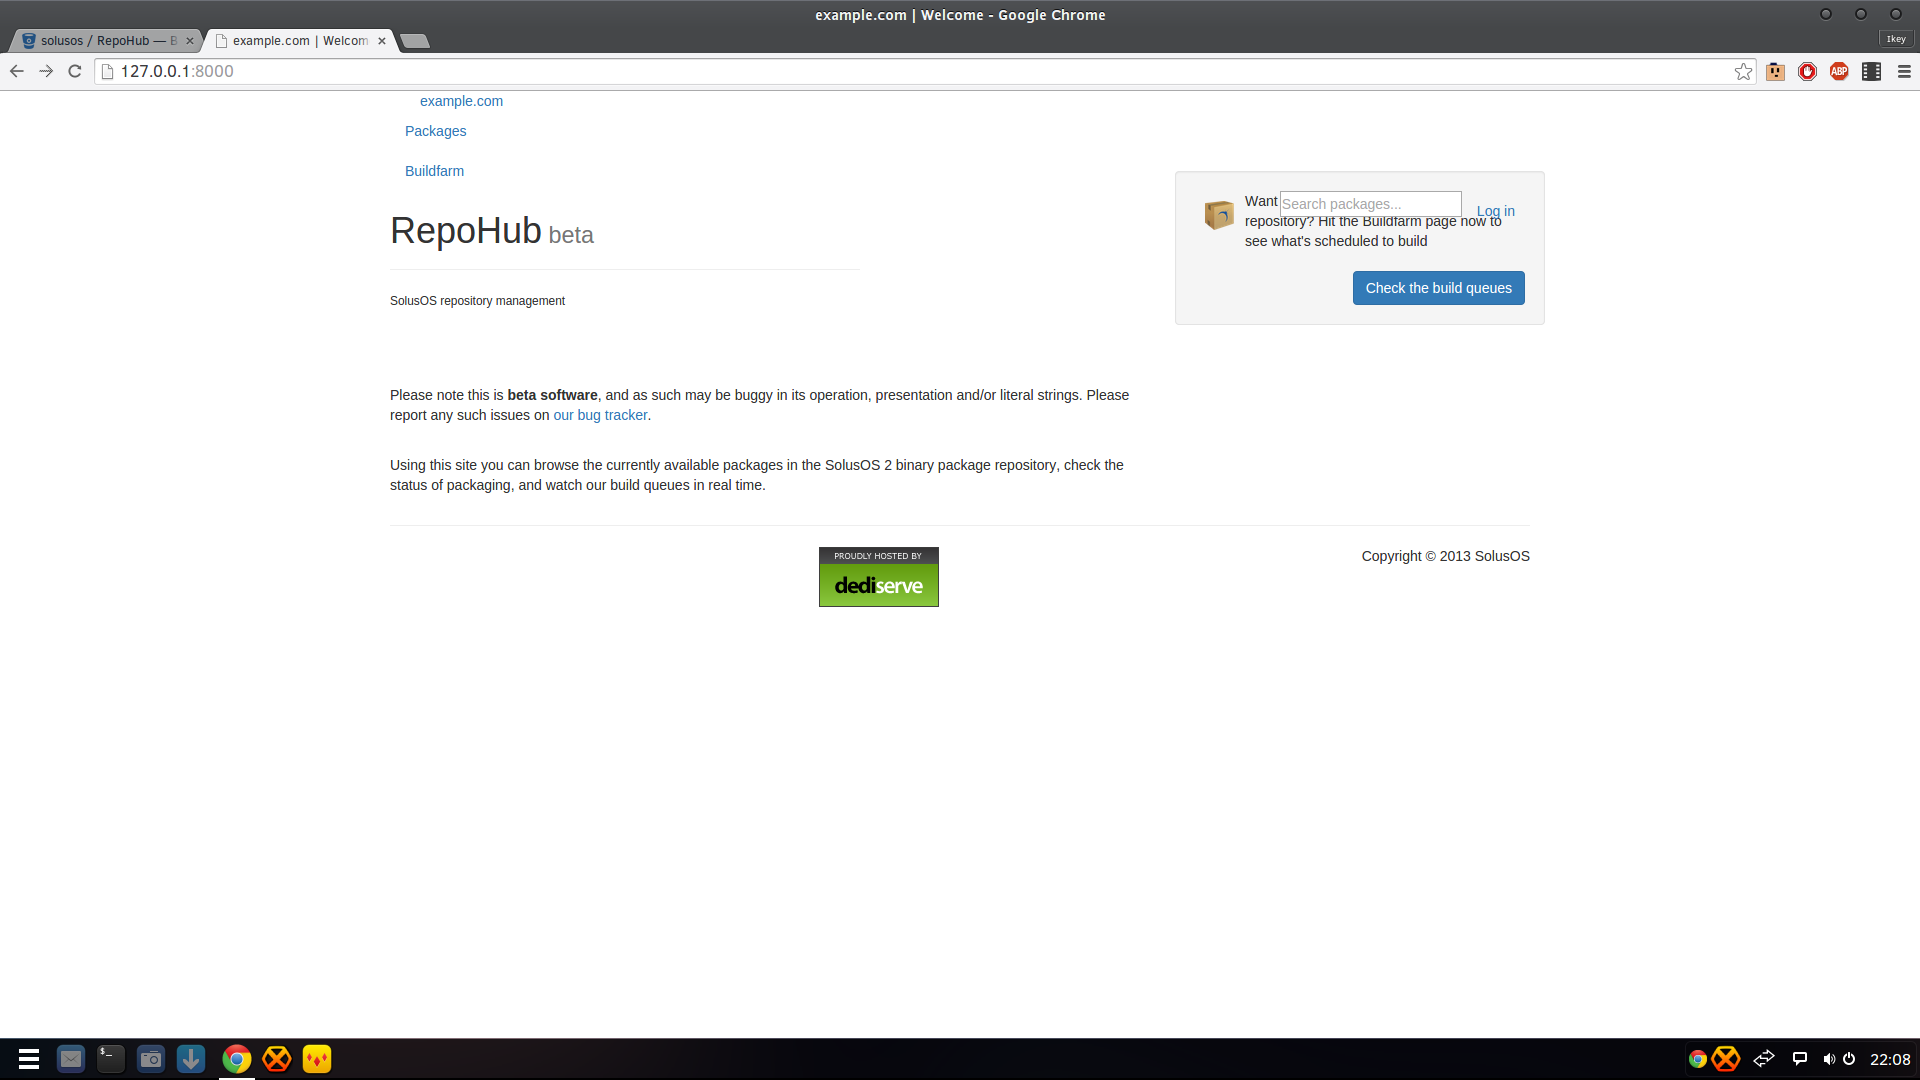Click the Chrome icon in the system tray
This screenshot has height=1080, width=1920.
tap(1697, 1059)
